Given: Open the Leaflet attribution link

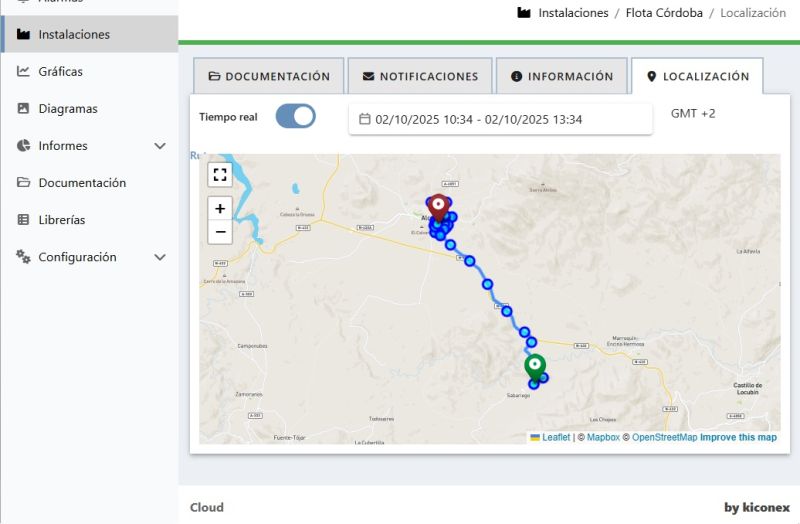Looking at the screenshot, I should click(556, 437).
